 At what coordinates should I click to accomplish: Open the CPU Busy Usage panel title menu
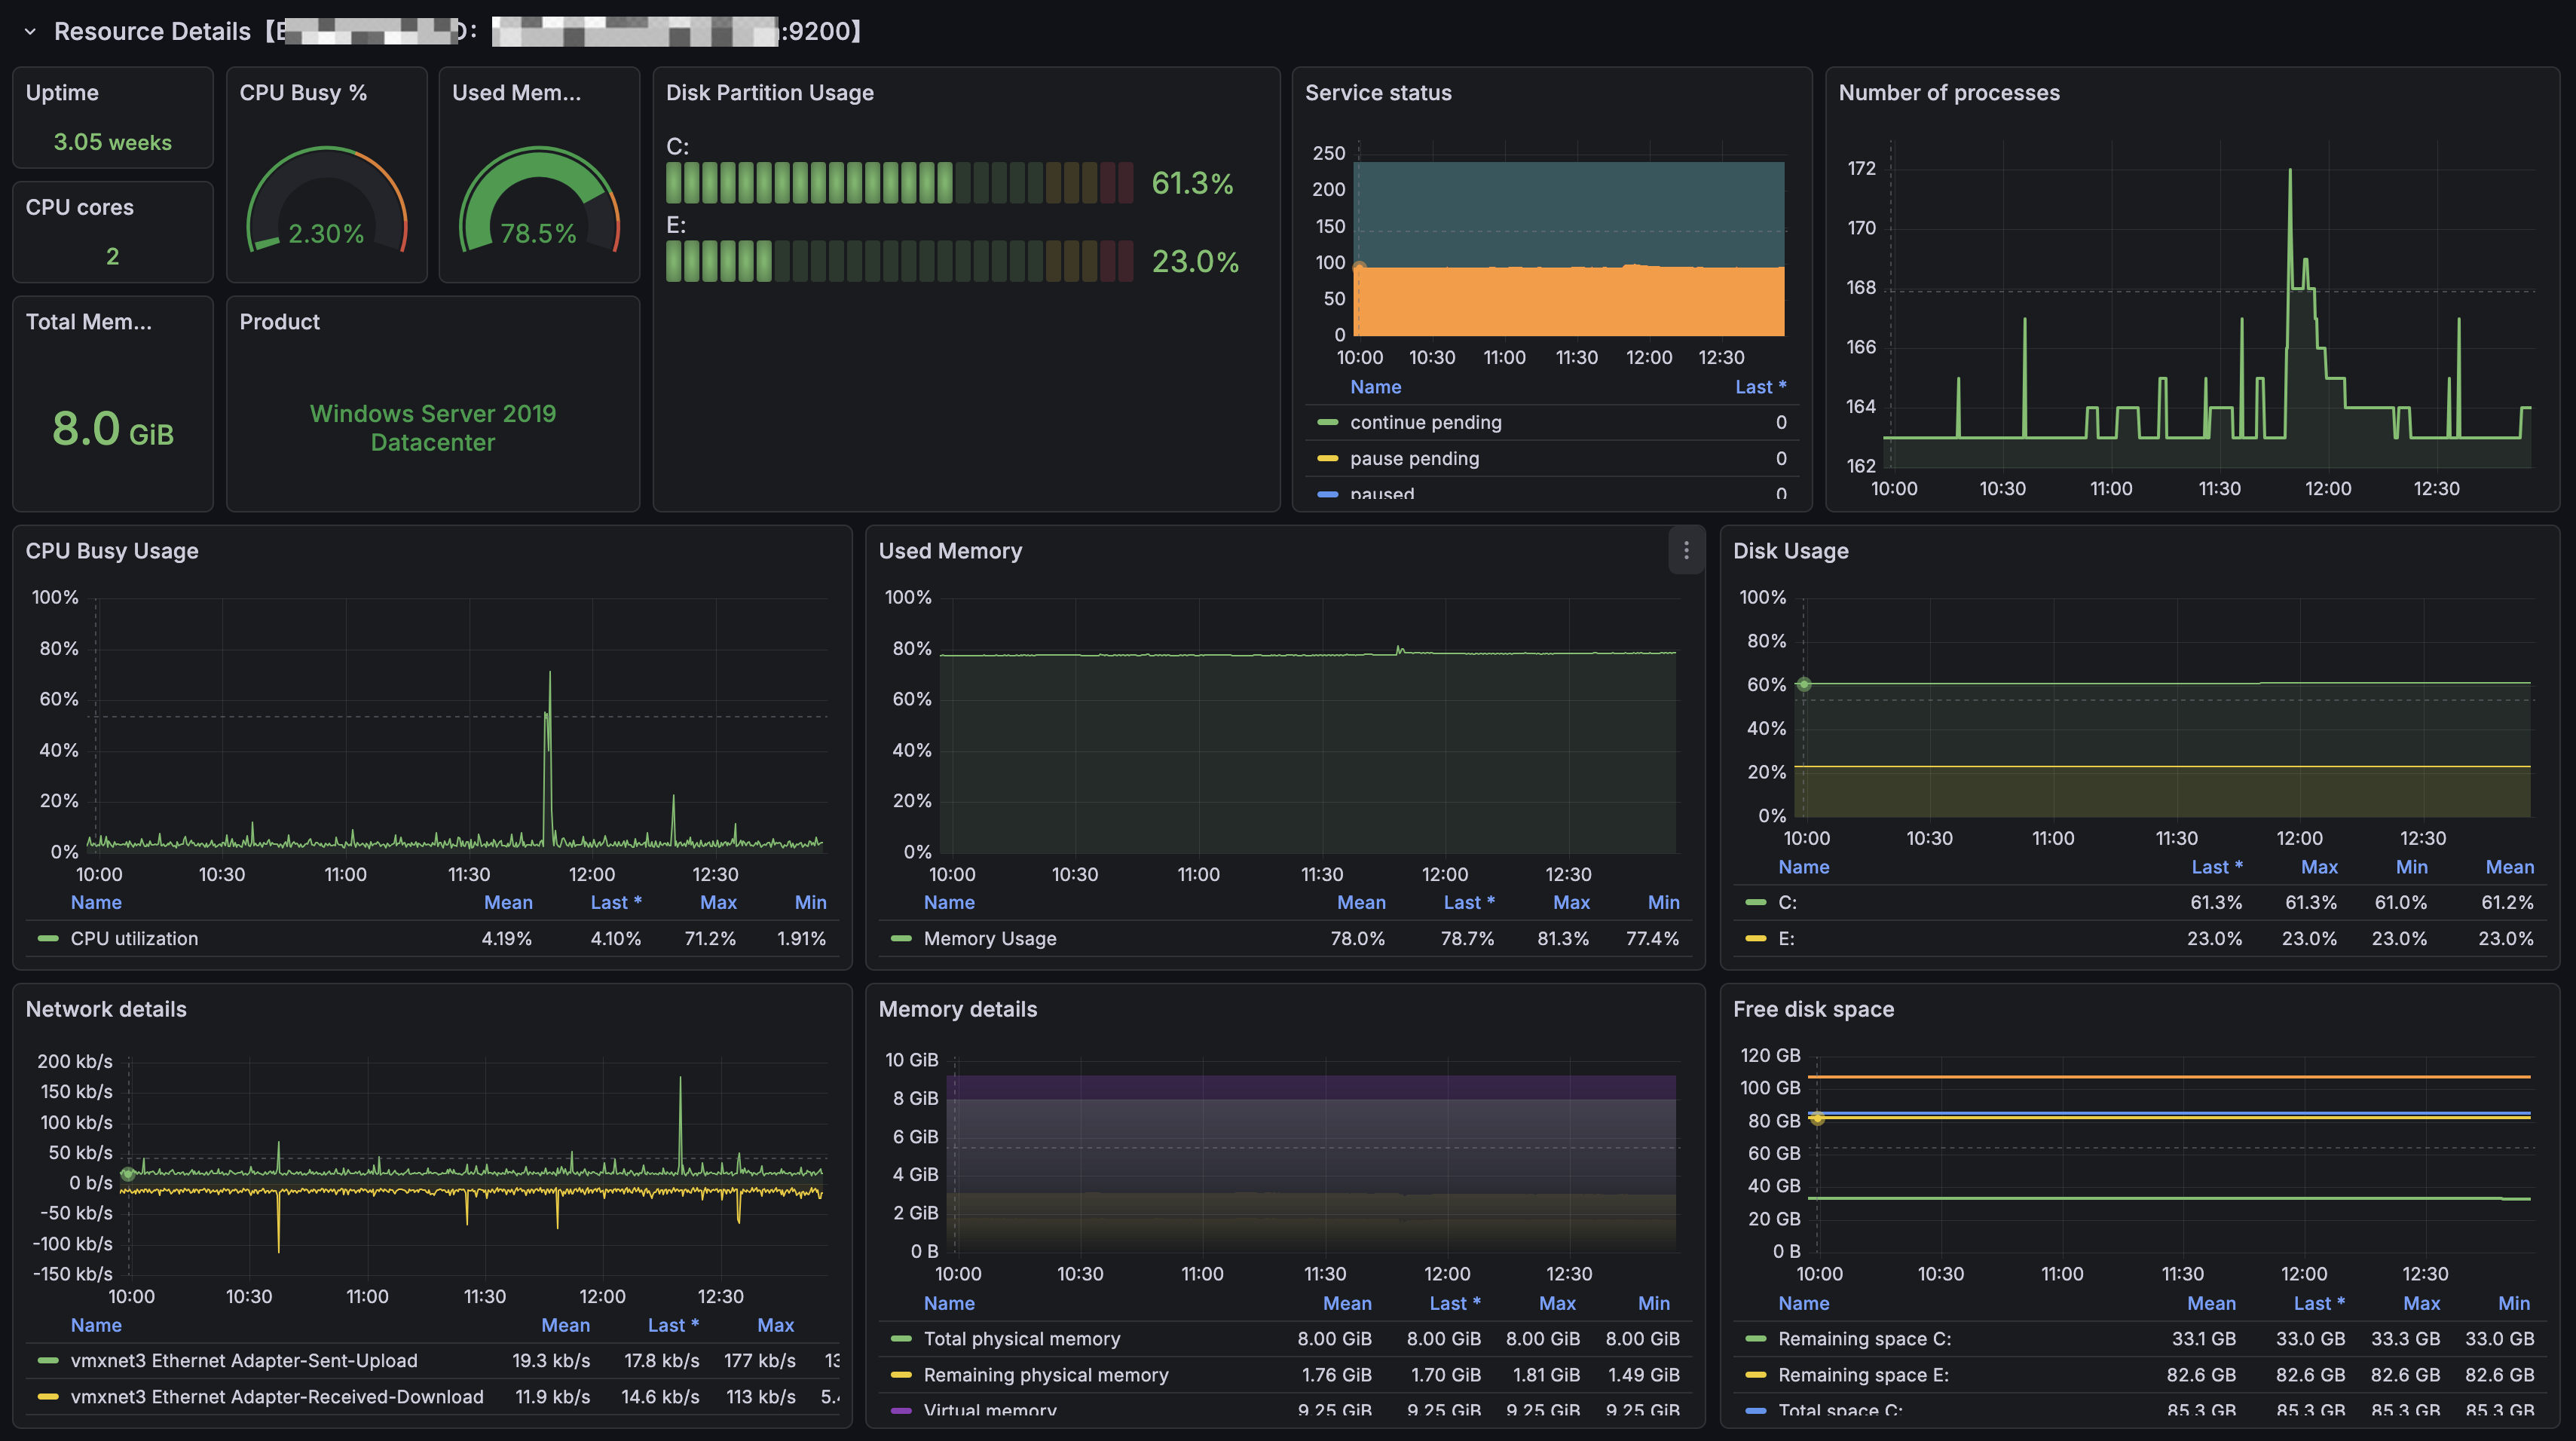tap(112, 551)
